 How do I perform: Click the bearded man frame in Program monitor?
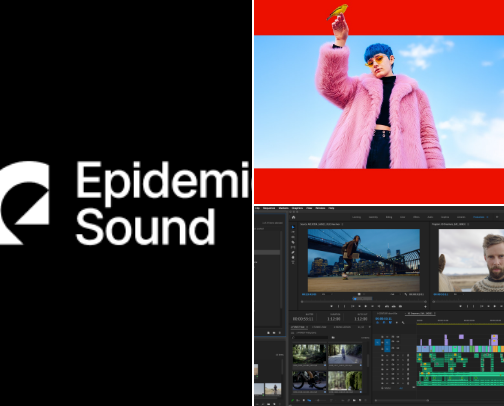[471, 260]
